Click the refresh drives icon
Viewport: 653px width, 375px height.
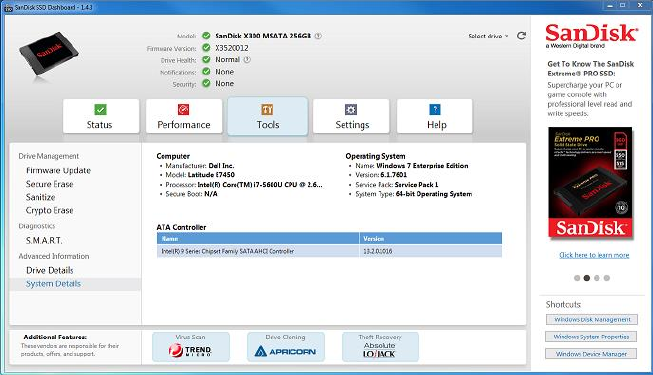(x=521, y=36)
